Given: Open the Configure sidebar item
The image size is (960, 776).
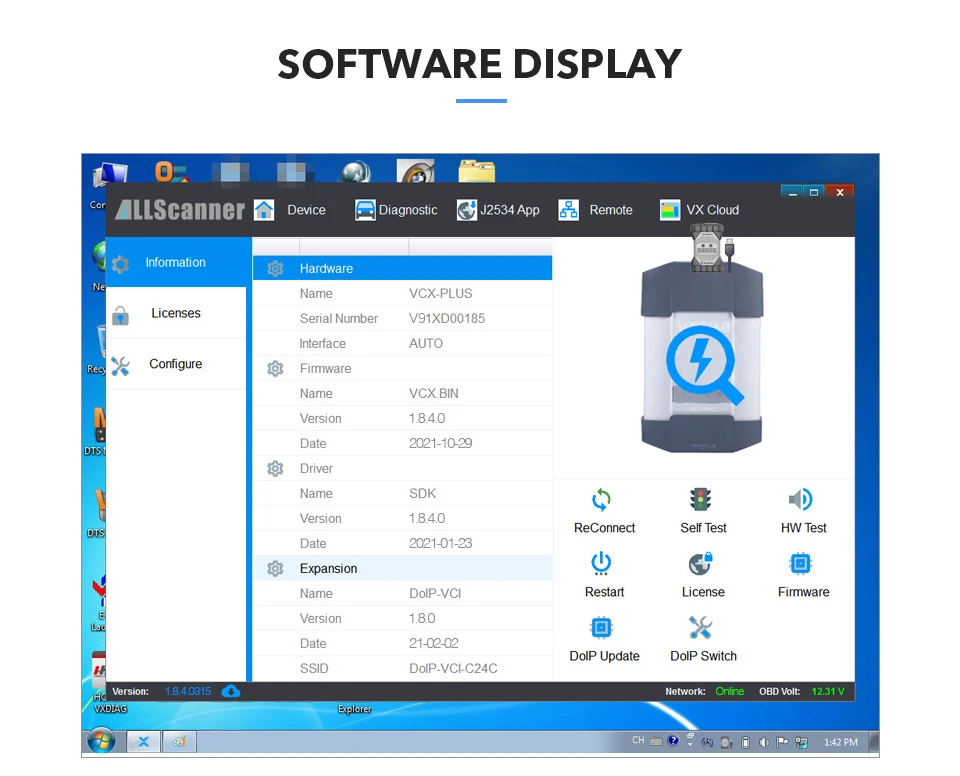Looking at the screenshot, I should 176,364.
